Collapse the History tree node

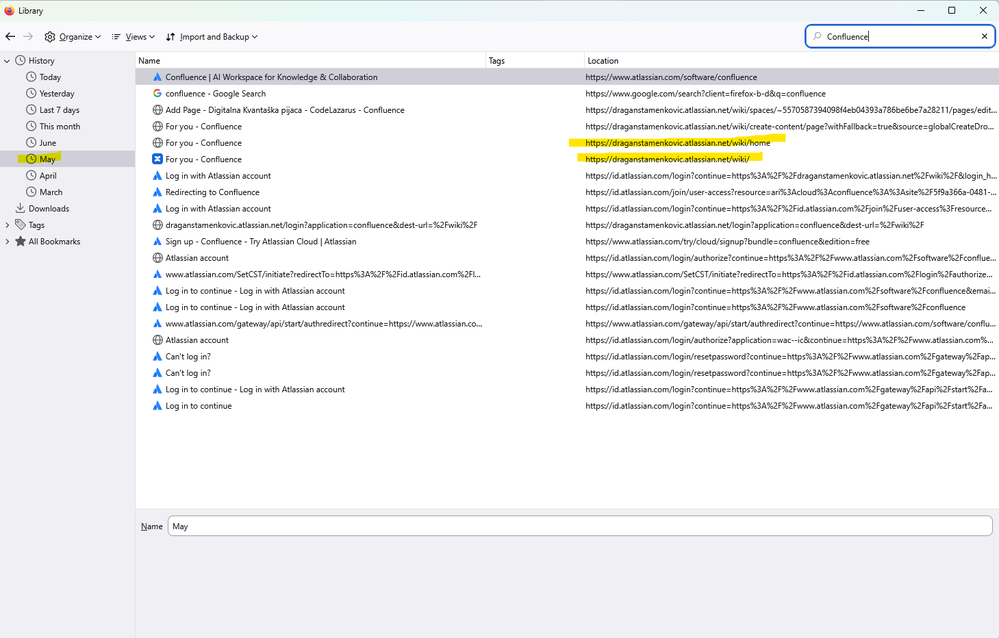click(7, 61)
